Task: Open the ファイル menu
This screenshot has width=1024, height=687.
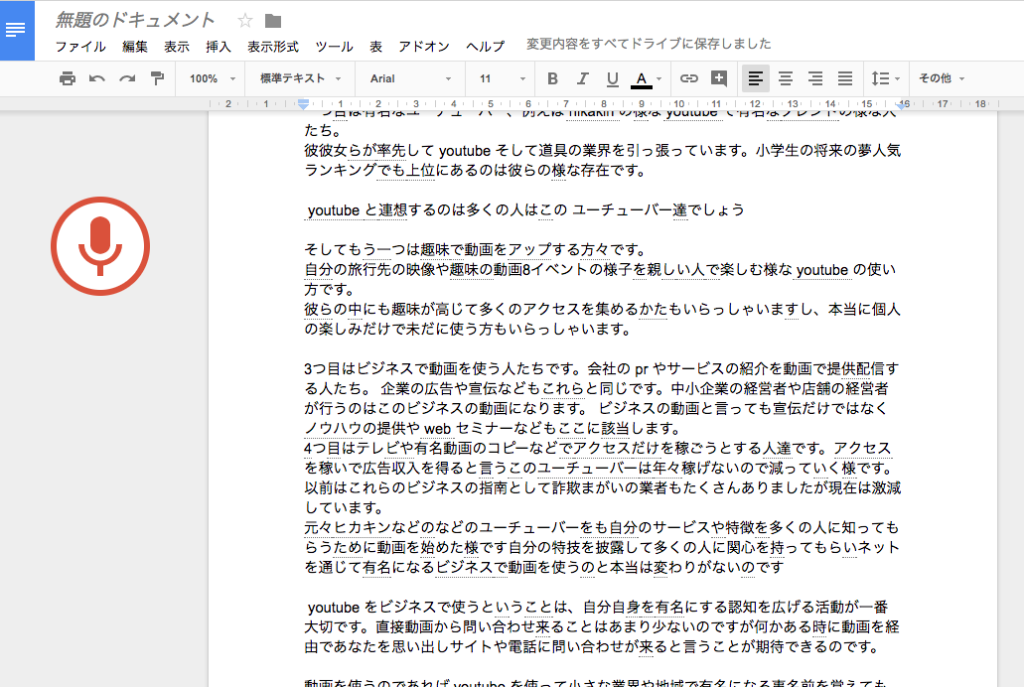Action: (x=80, y=46)
